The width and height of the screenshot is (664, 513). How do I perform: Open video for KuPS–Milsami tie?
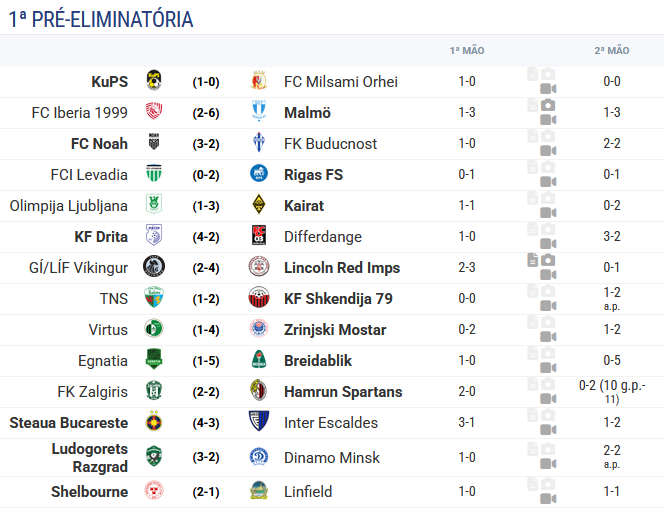point(548,89)
